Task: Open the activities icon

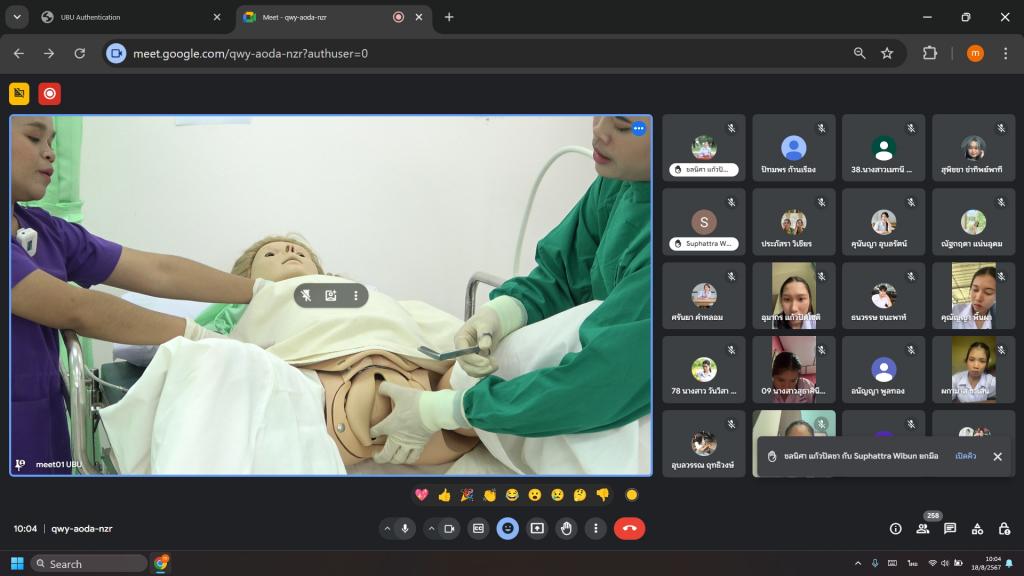Action: 977,529
